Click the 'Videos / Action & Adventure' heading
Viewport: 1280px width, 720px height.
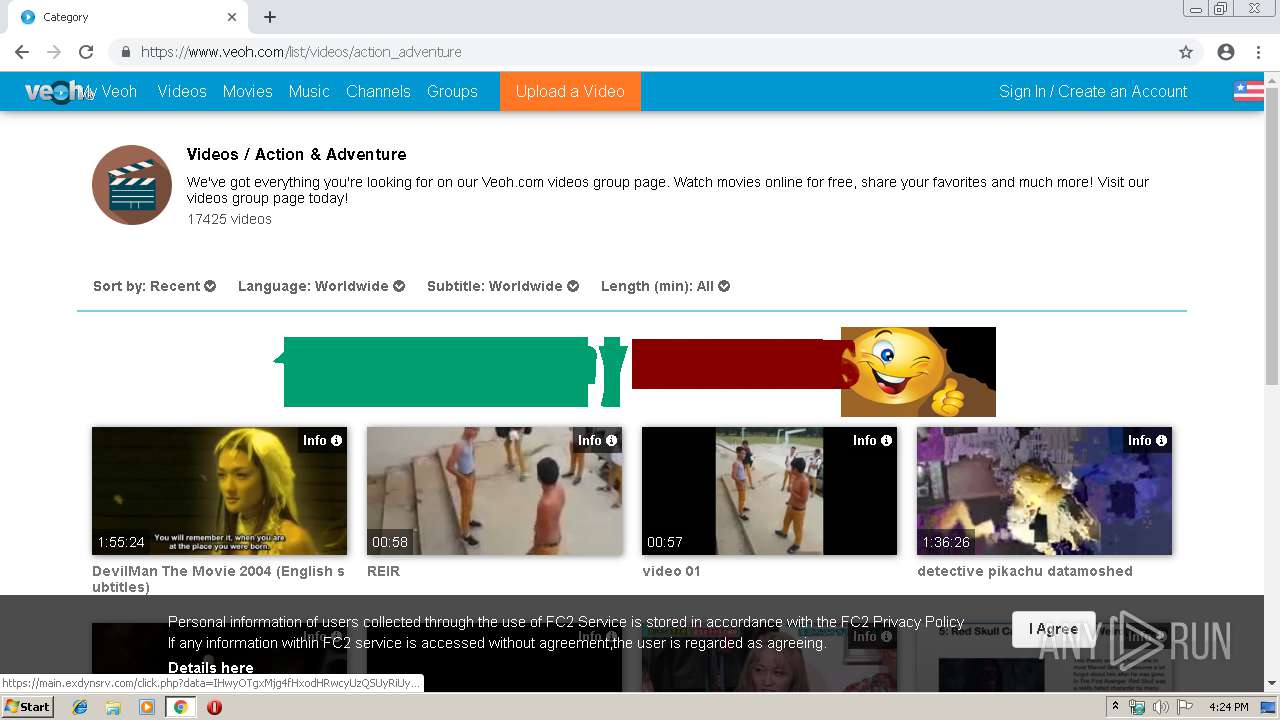point(296,154)
